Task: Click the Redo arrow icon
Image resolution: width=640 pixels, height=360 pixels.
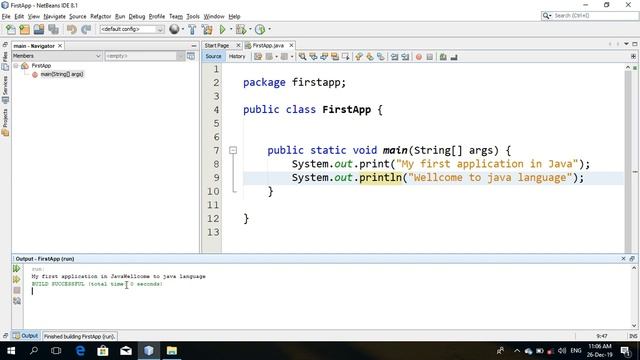Action: click(86, 29)
